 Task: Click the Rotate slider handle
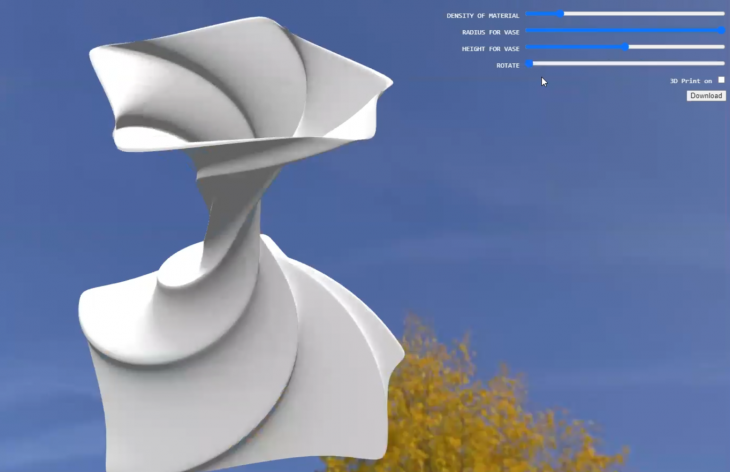point(529,64)
